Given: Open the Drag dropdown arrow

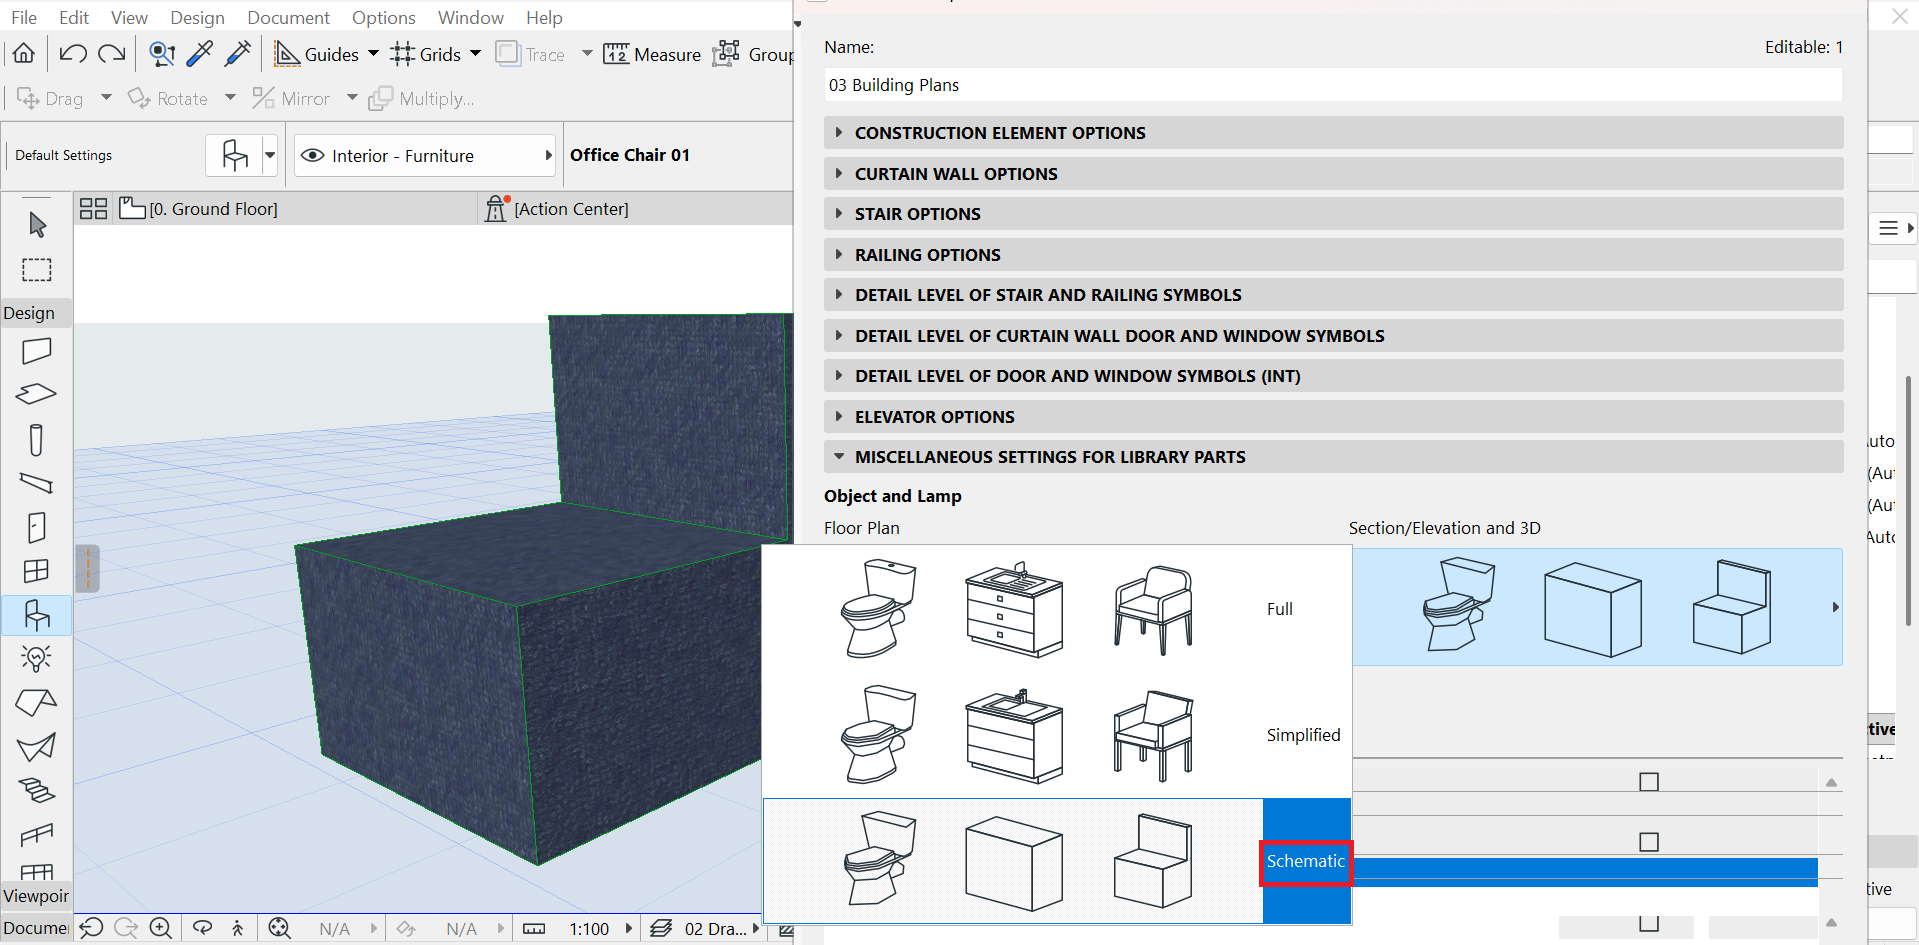Looking at the screenshot, I should point(106,98).
